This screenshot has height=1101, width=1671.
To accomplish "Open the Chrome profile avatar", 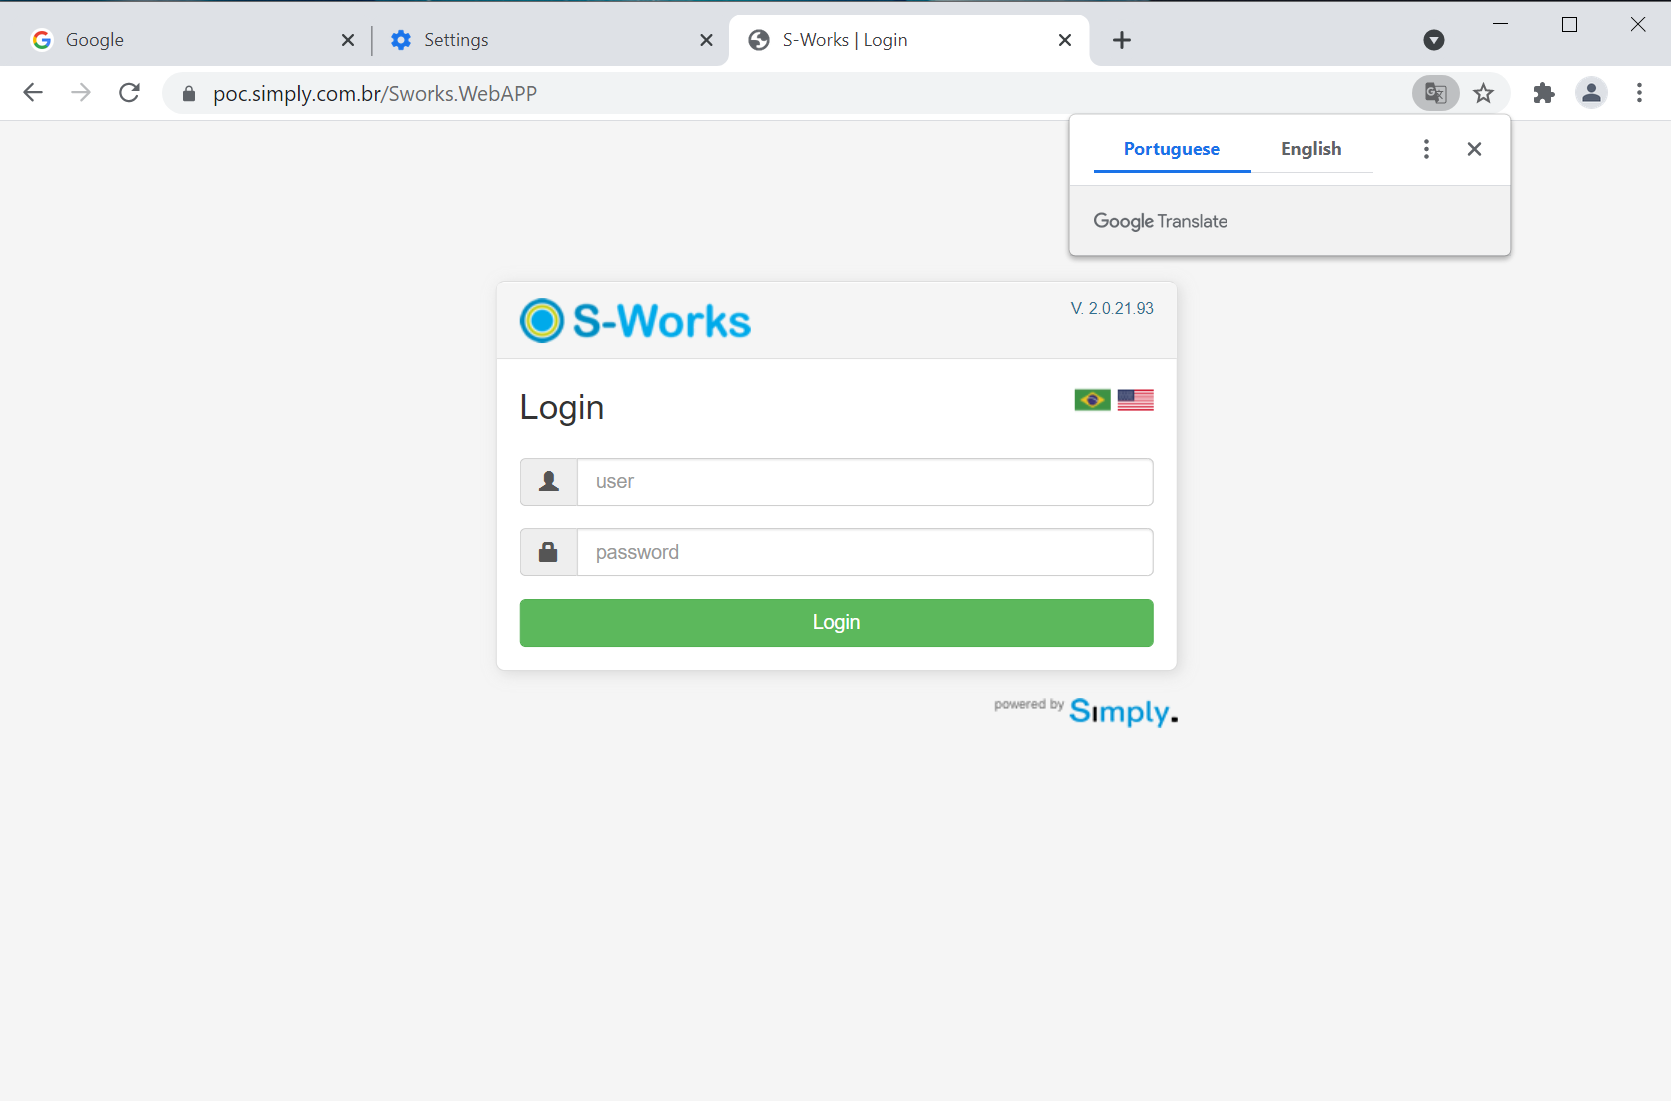I will [1591, 93].
